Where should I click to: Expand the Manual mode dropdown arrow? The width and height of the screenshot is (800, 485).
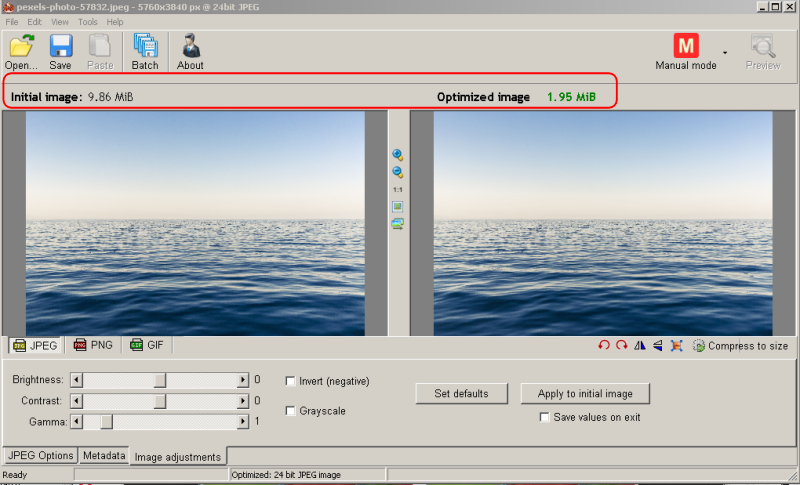724,53
